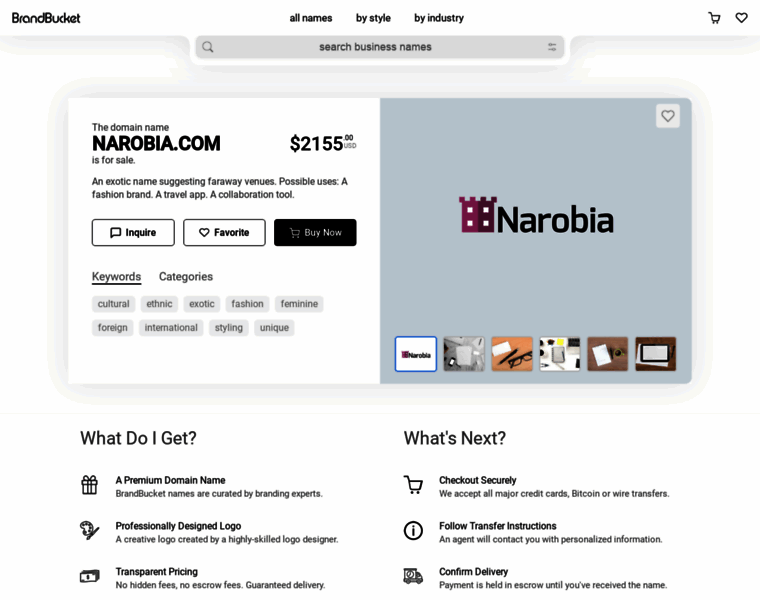
Task: Select the Narobia logo thumbnail
Action: tap(416, 354)
